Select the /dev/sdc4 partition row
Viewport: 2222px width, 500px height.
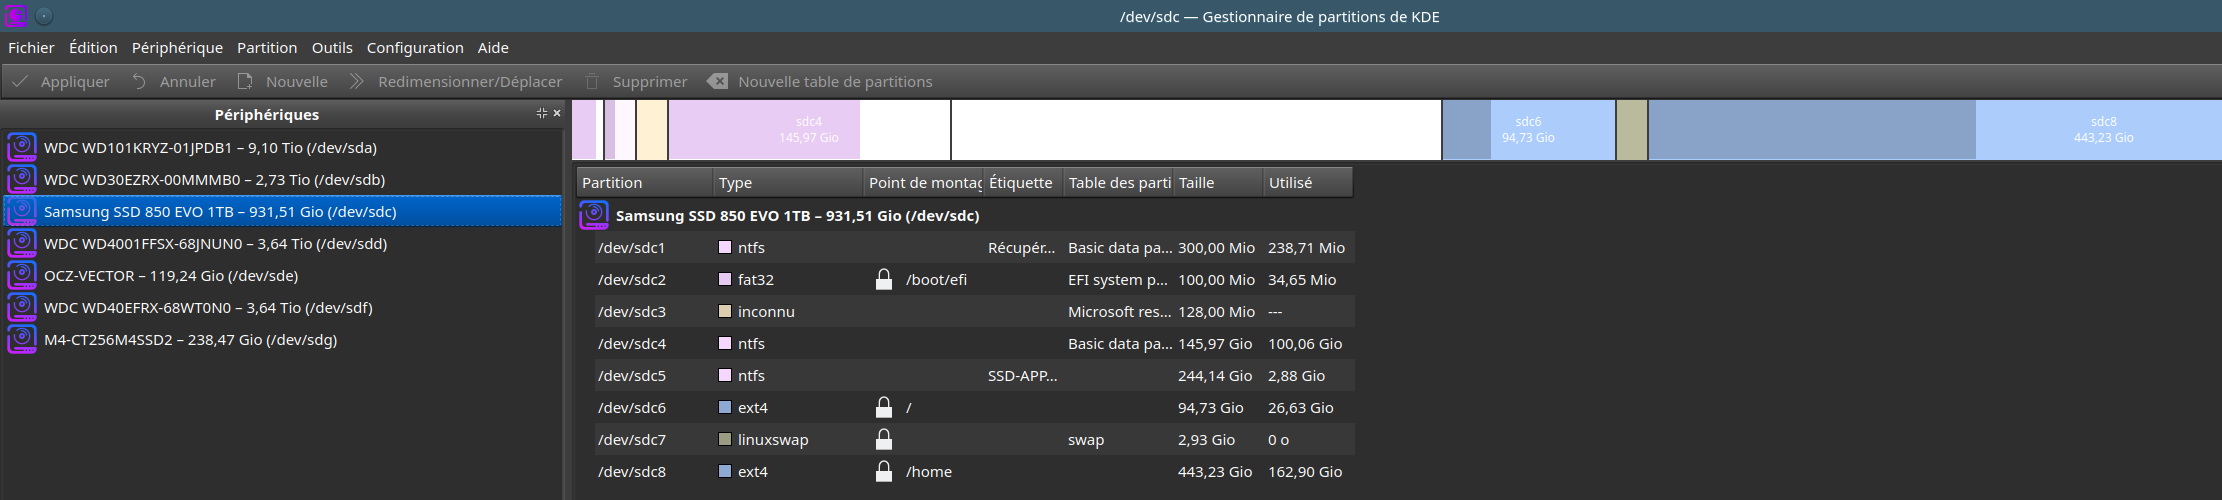click(975, 343)
